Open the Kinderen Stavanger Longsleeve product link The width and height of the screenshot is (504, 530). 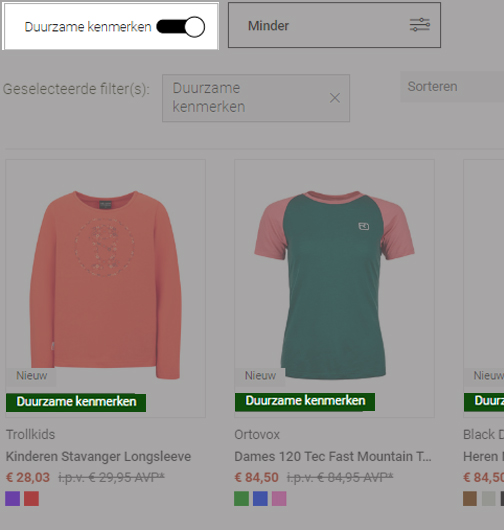click(x=98, y=456)
